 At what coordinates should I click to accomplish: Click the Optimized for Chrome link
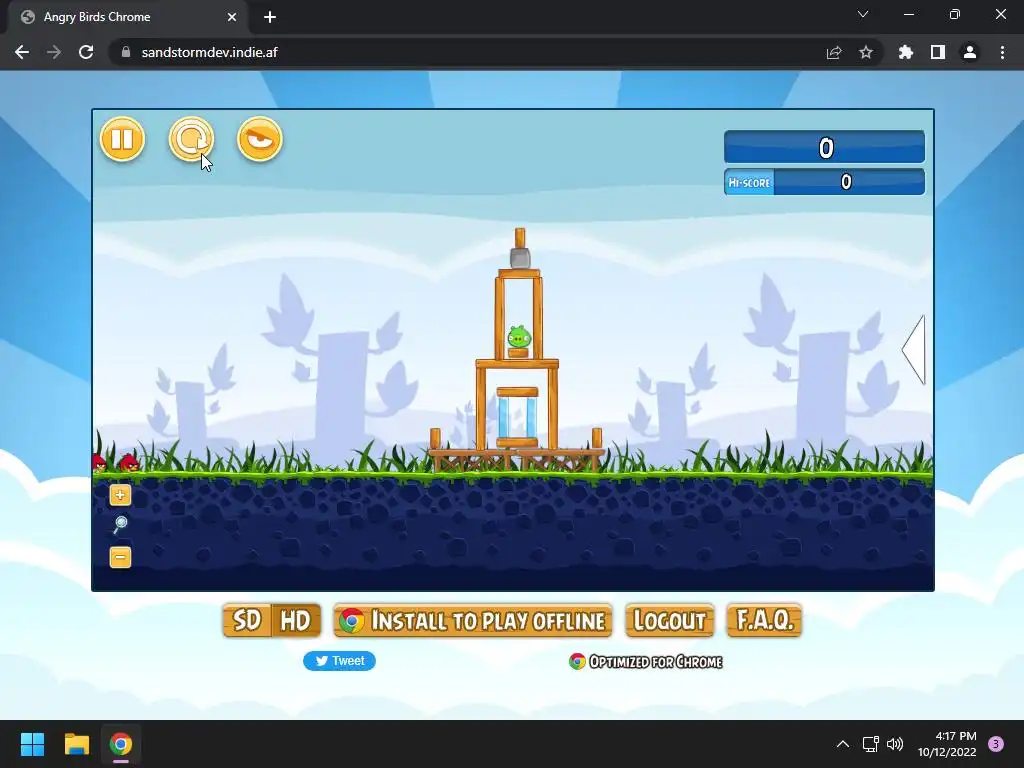(x=645, y=662)
